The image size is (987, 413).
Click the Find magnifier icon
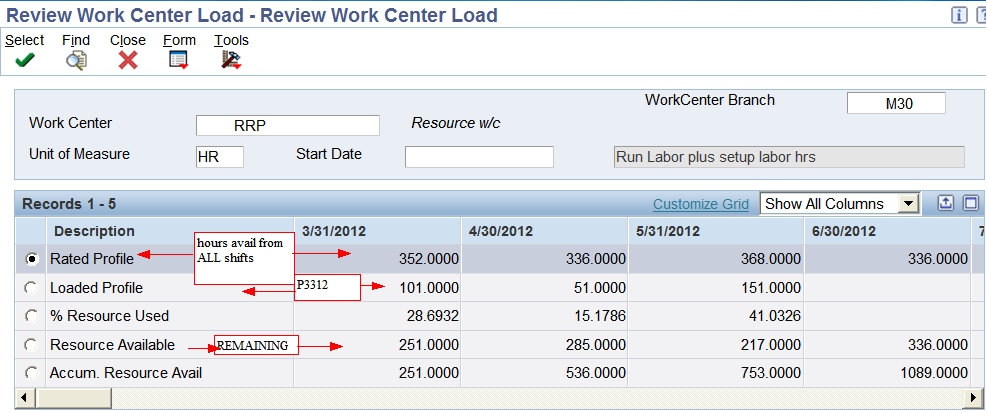click(76, 60)
